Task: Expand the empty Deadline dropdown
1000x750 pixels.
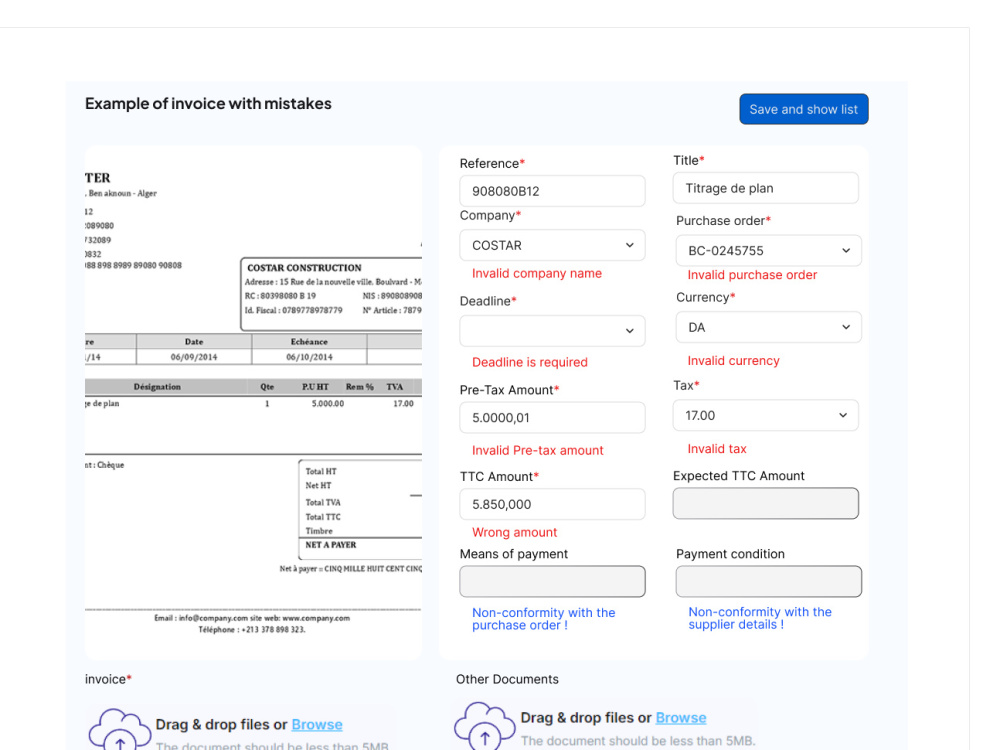Action: click(x=552, y=331)
